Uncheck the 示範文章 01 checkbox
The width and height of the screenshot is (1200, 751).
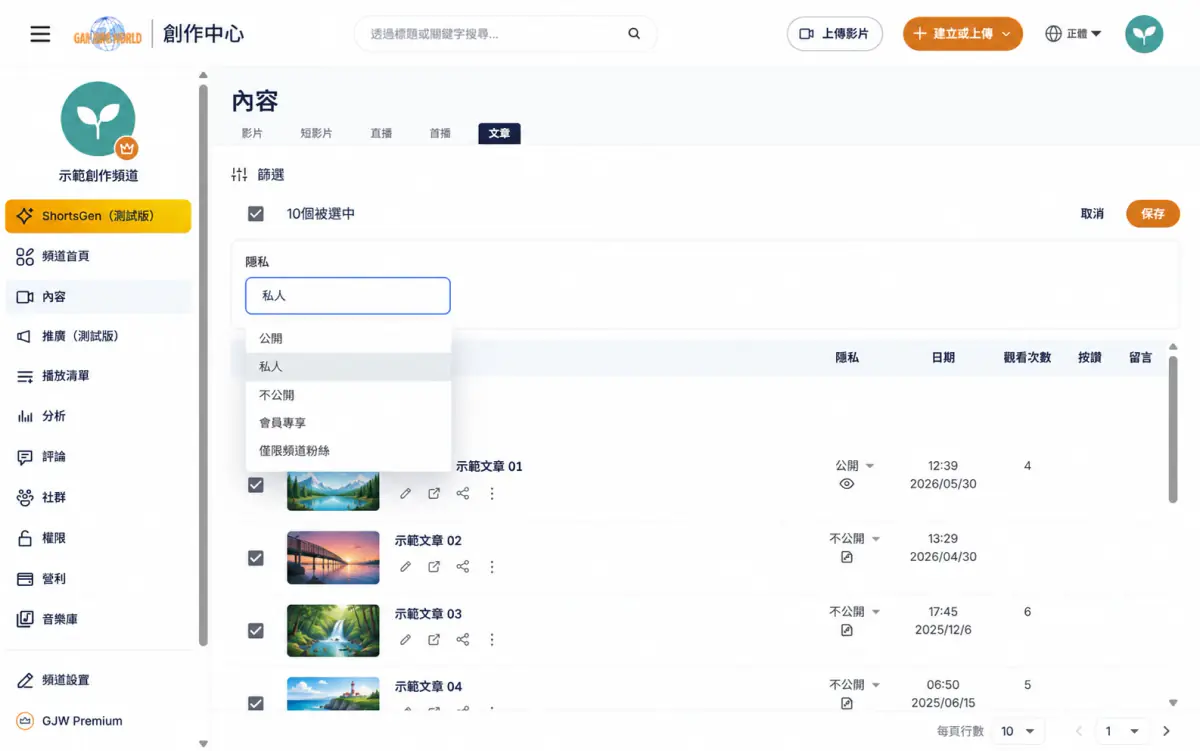coord(256,485)
